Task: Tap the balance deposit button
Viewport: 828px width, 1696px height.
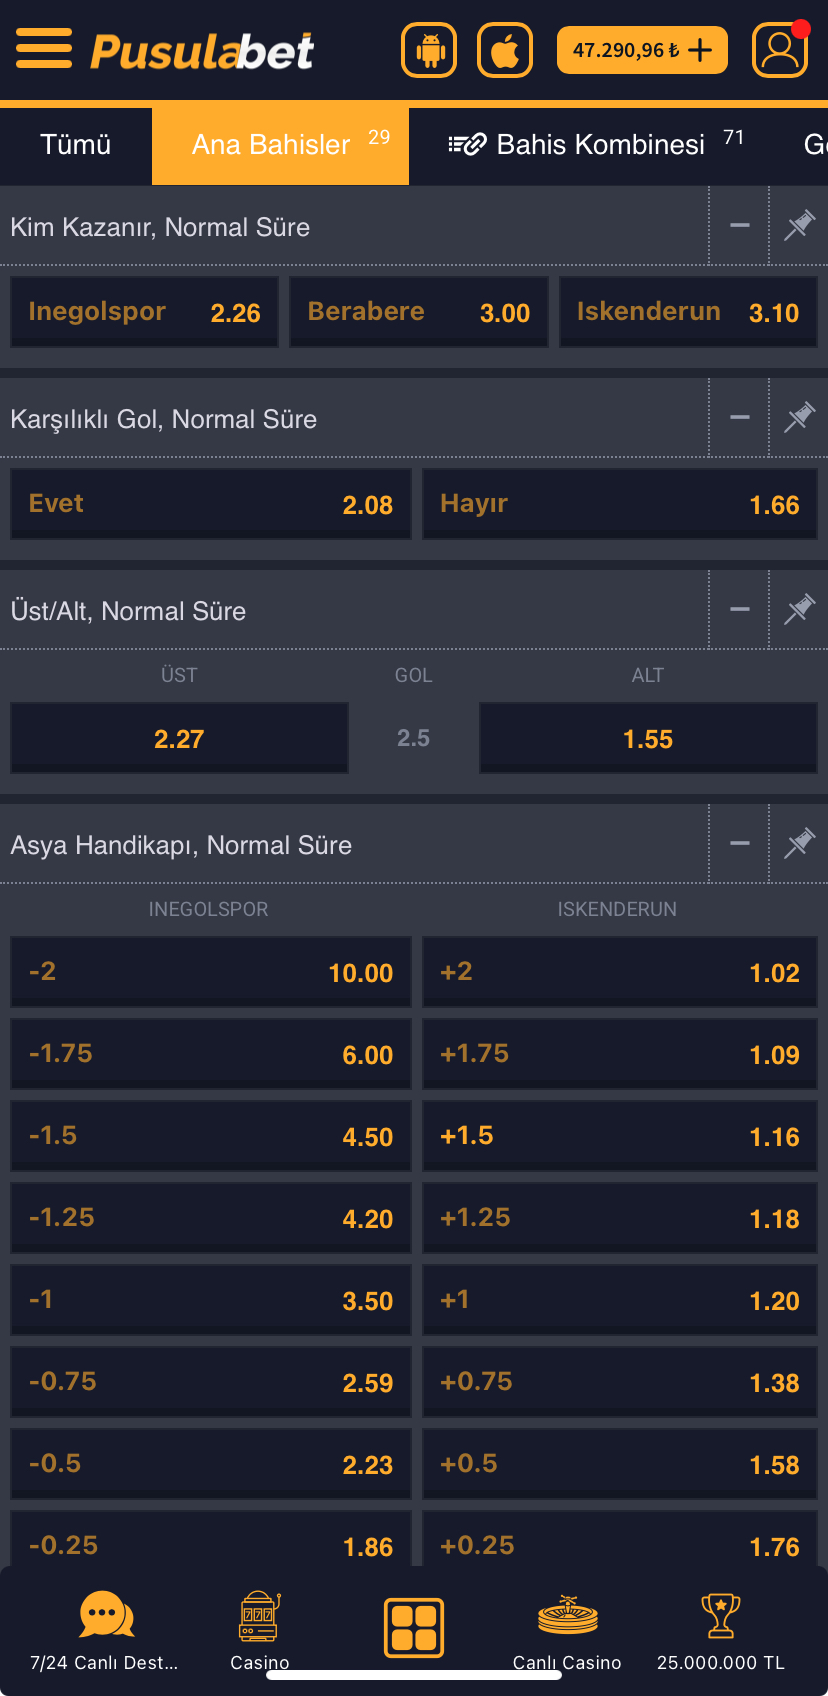Action: pos(642,50)
